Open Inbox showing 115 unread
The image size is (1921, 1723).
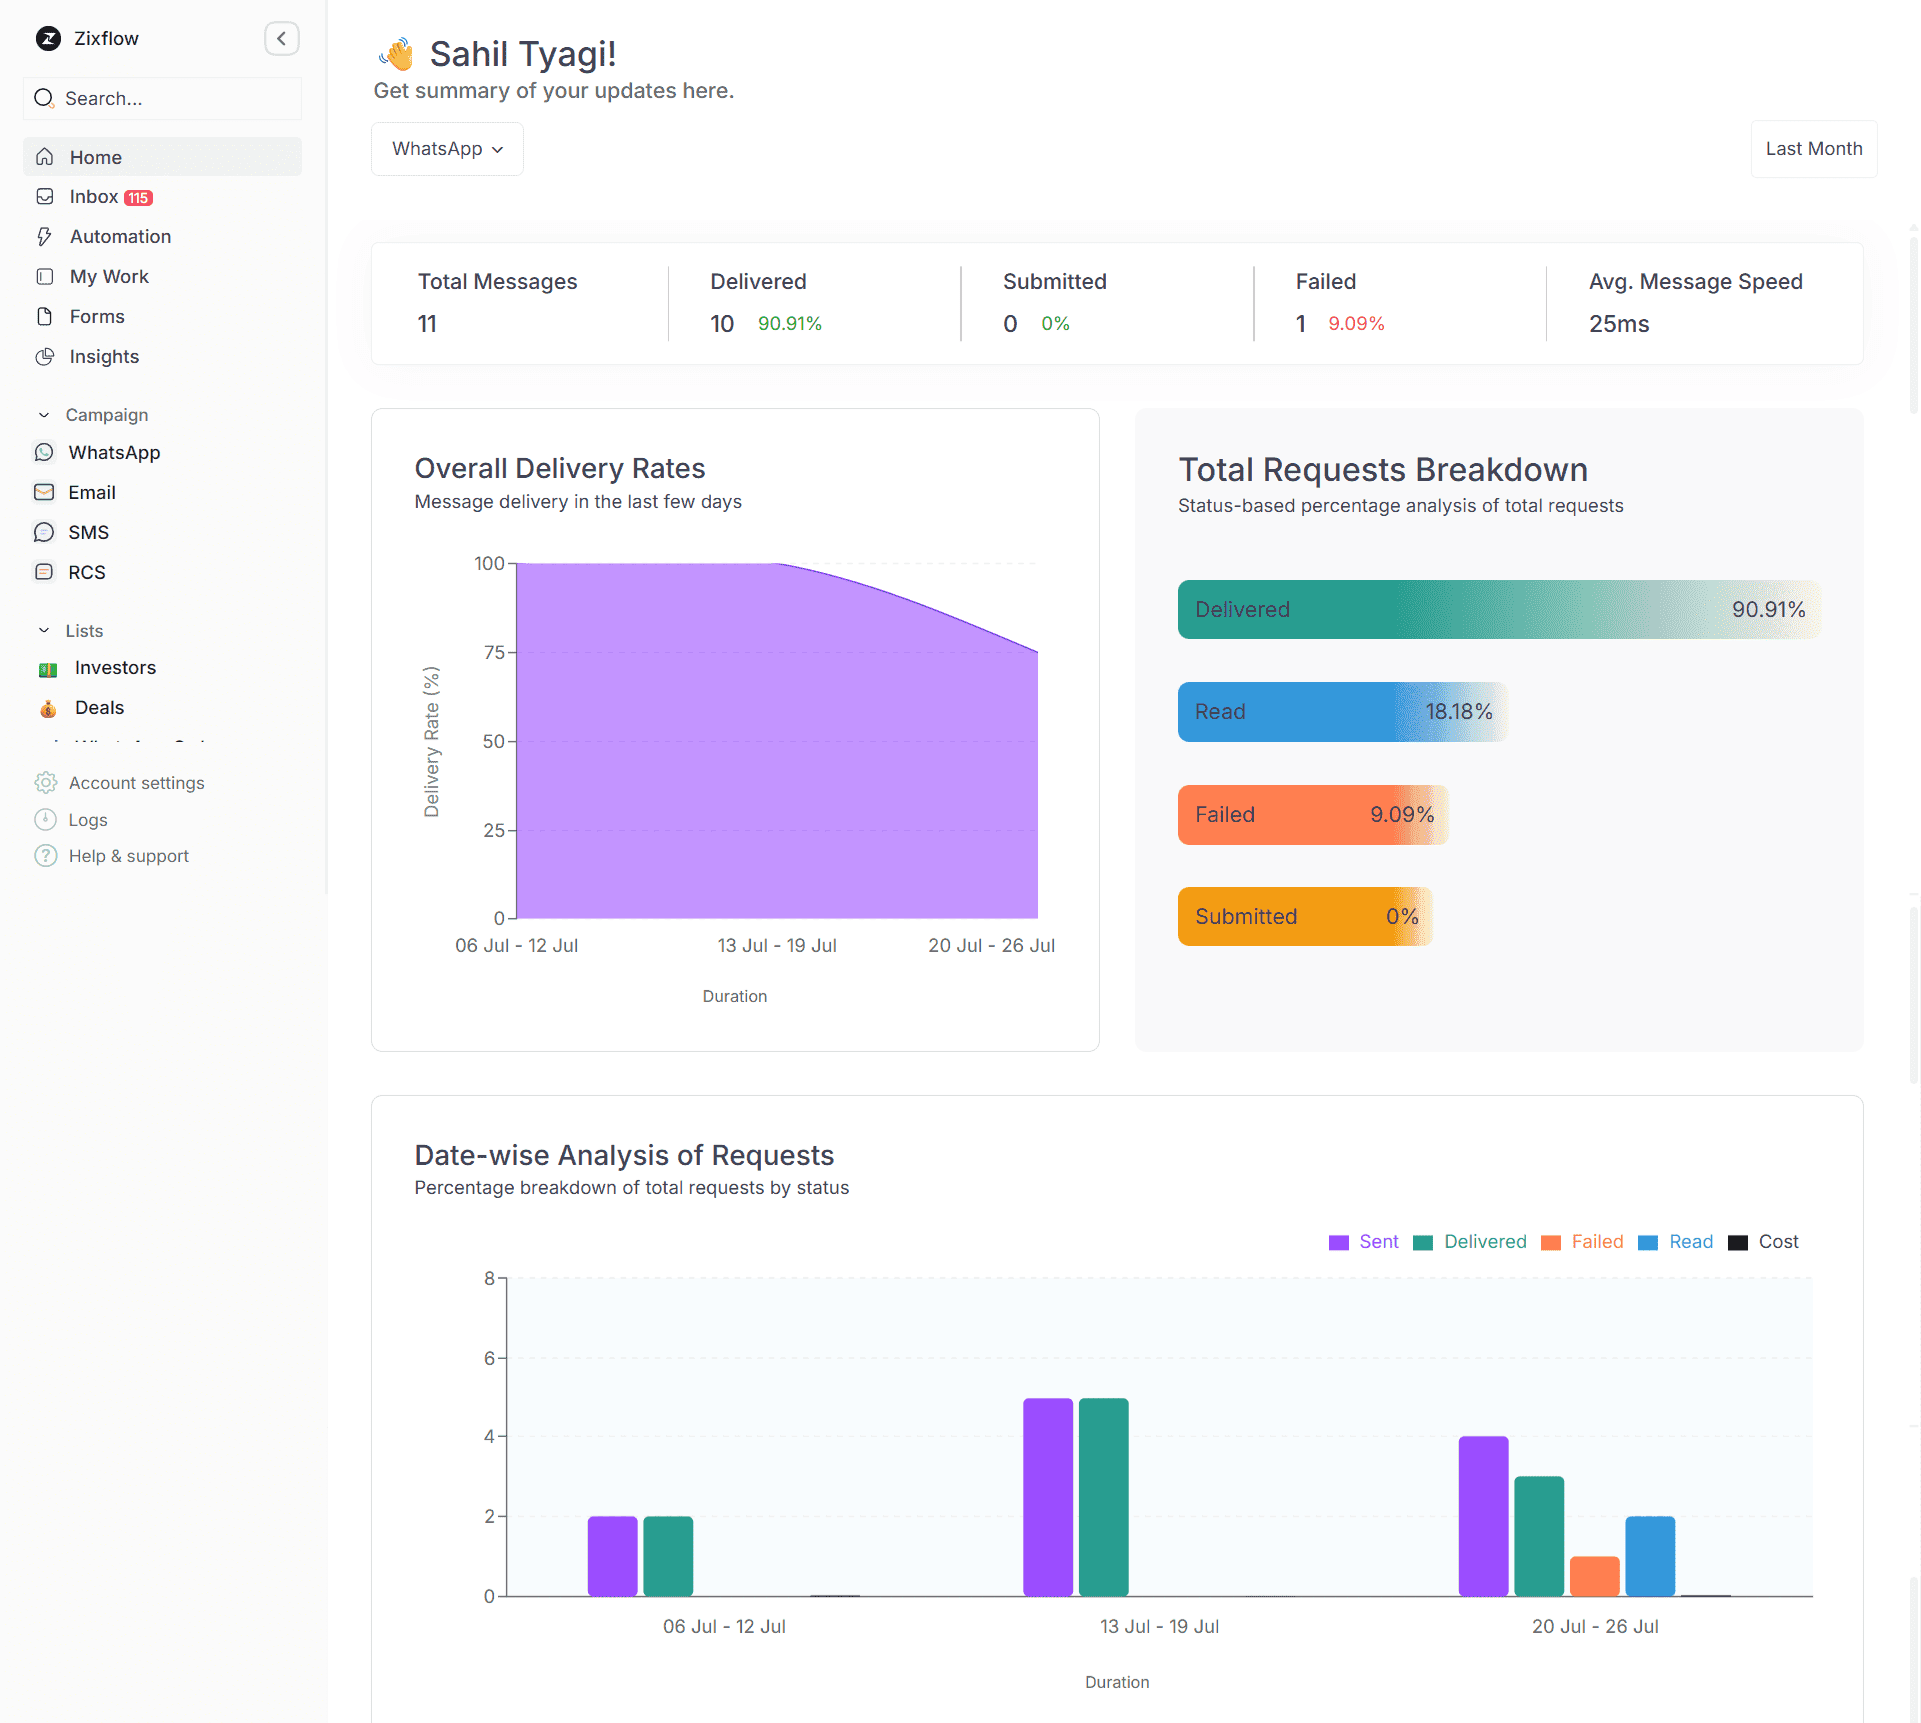pyautogui.click(x=93, y=196)
